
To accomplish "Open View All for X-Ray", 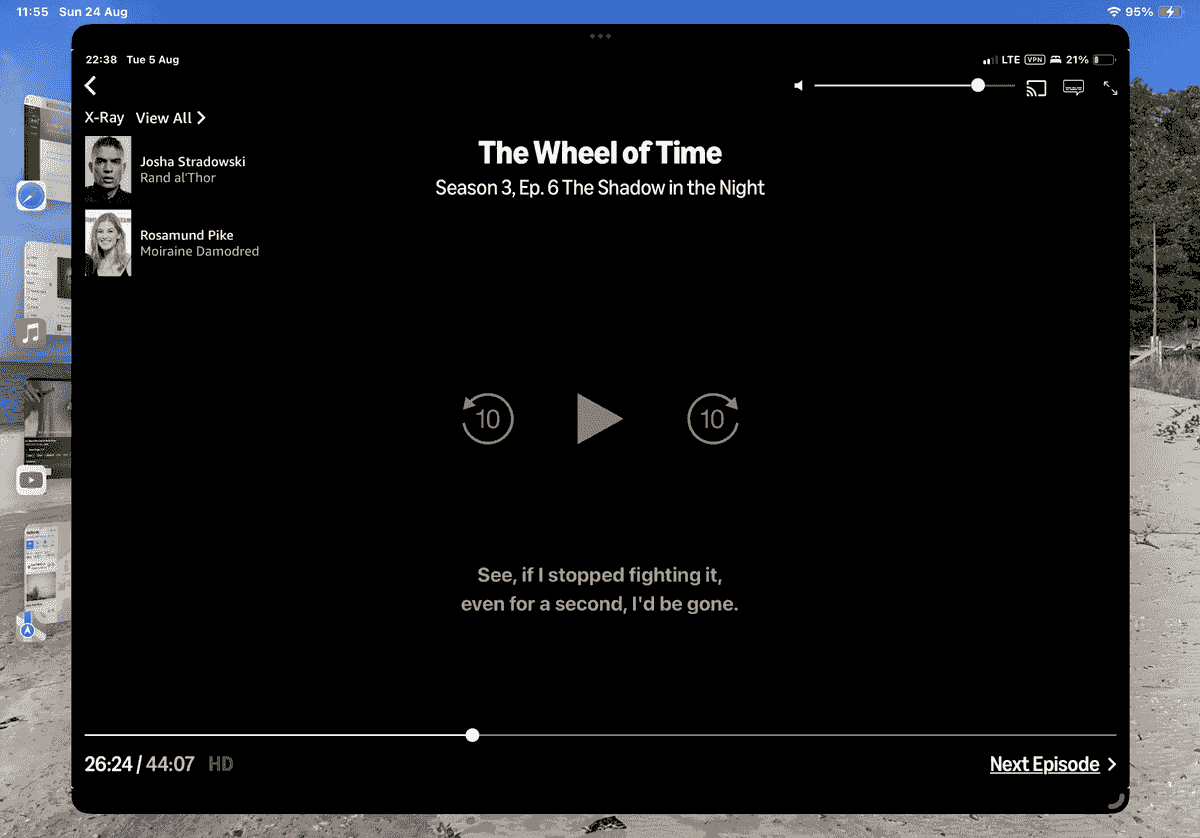I will 171,118.
